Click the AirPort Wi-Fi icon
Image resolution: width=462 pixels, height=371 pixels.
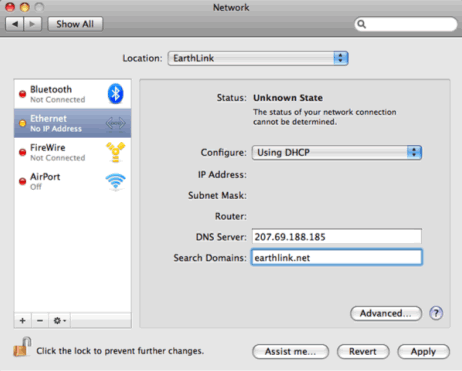tap(115, 182)
